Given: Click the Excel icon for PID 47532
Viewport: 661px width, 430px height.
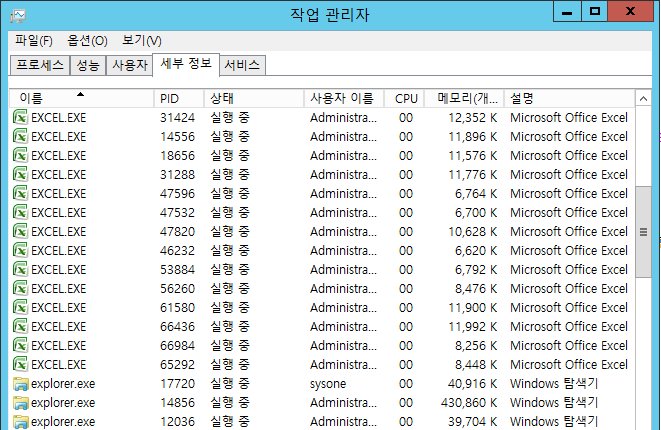Looking at the screenshot, I should coord(20,212).
